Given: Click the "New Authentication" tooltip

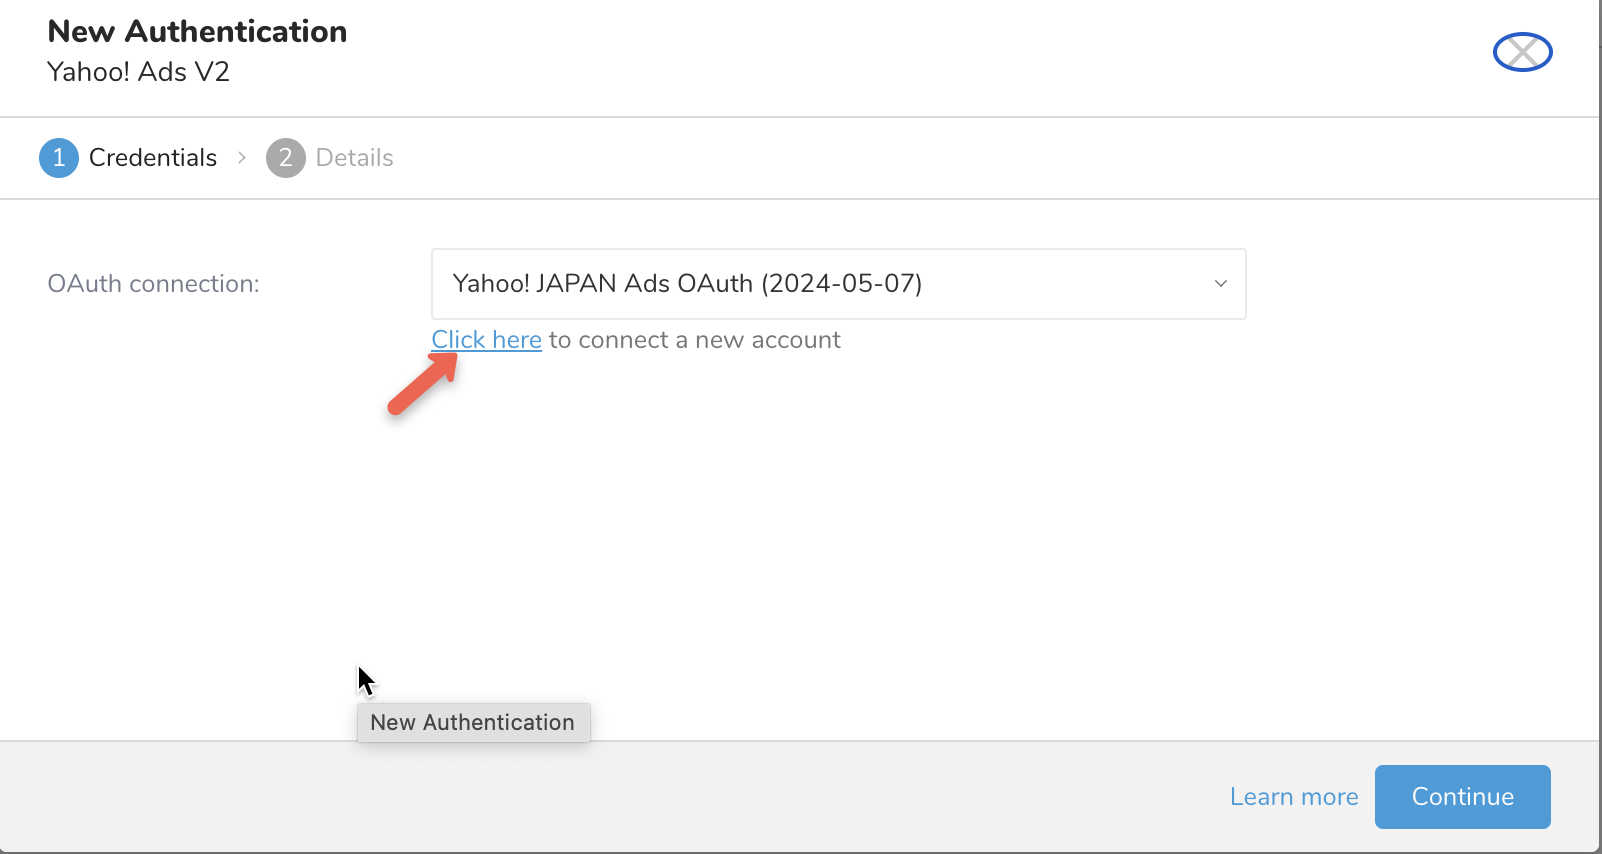Looking at the screenshot, I should coord(472,723).
